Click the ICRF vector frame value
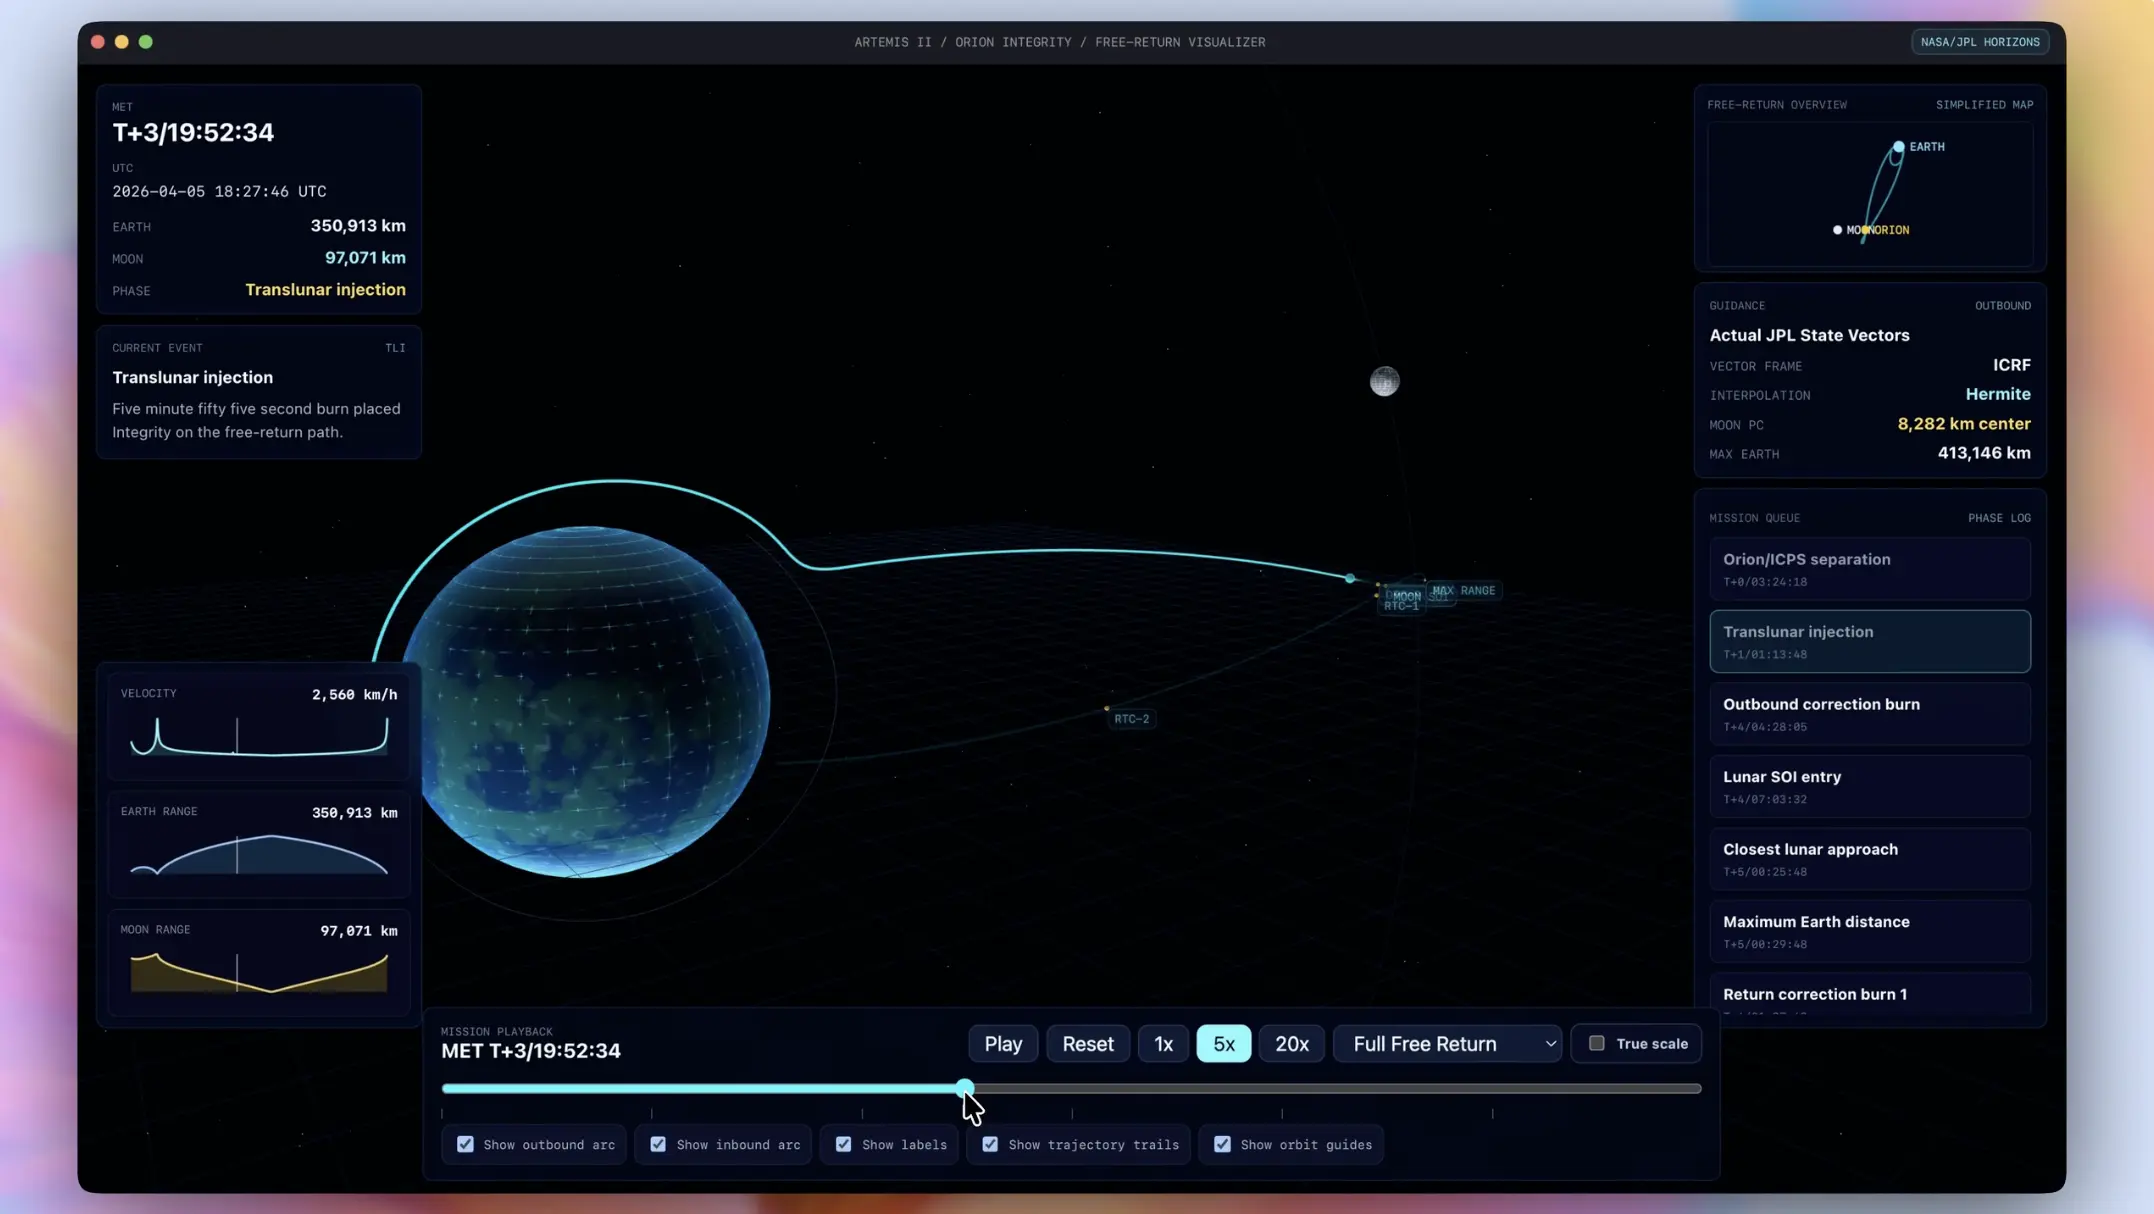The height and width of the screenshot is (1214, 2154). point(2011,365)
